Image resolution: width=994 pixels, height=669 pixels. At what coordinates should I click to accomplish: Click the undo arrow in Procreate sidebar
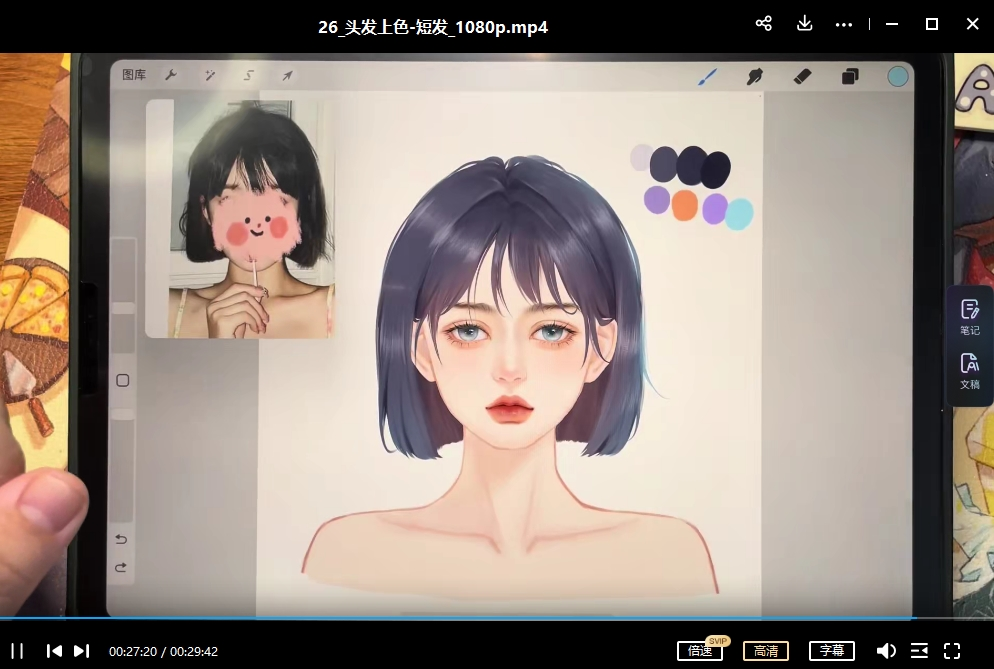tap(121, 540)
